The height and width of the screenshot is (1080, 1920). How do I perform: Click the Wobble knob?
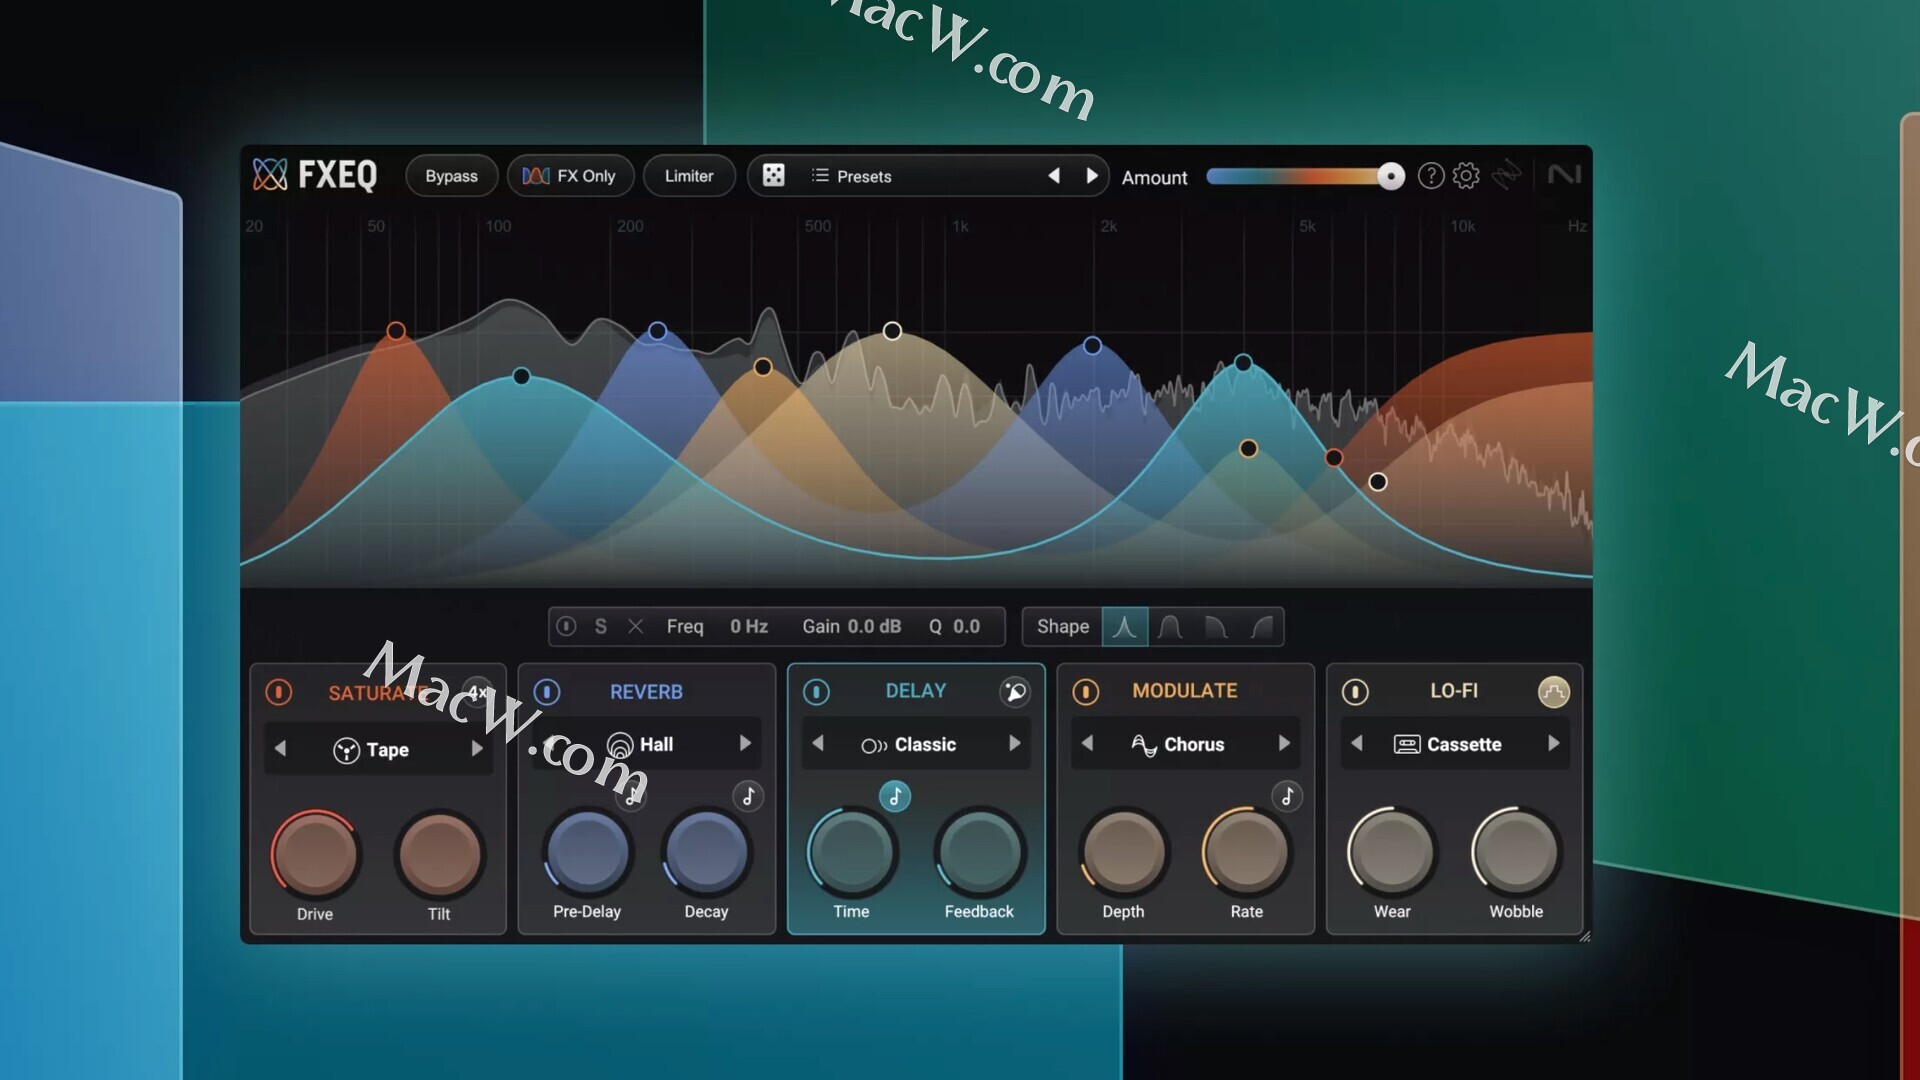(1516, 852)
